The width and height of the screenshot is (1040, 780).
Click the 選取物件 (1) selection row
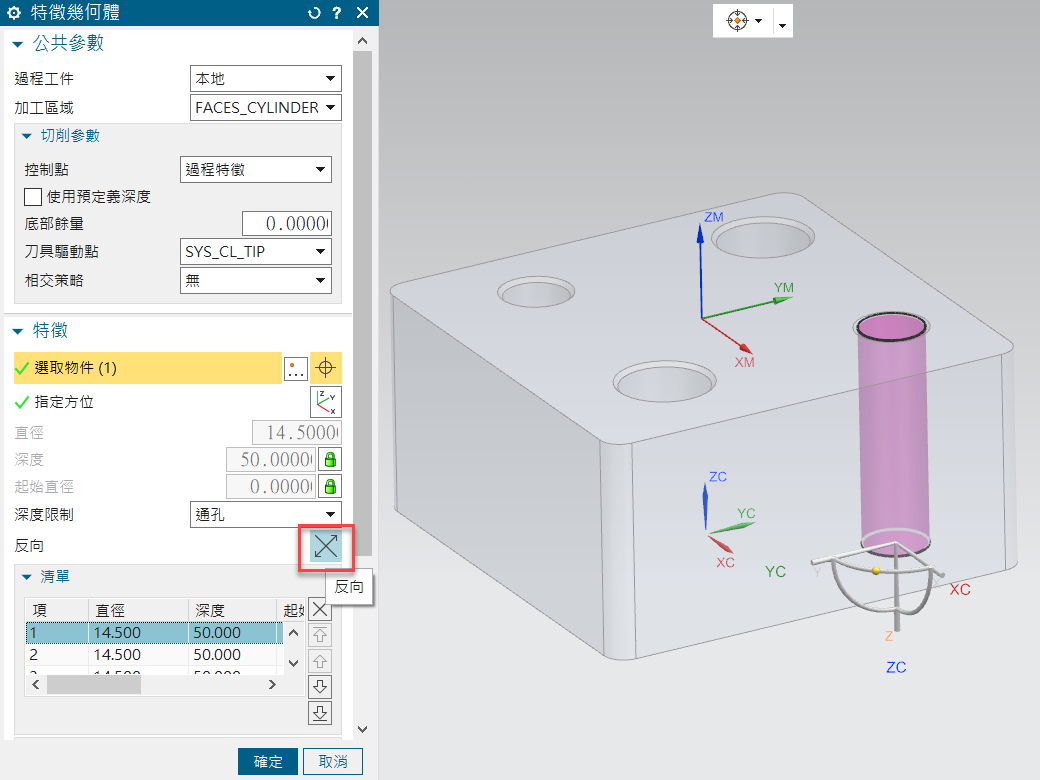pyautogui.click(x=148, y=368)
